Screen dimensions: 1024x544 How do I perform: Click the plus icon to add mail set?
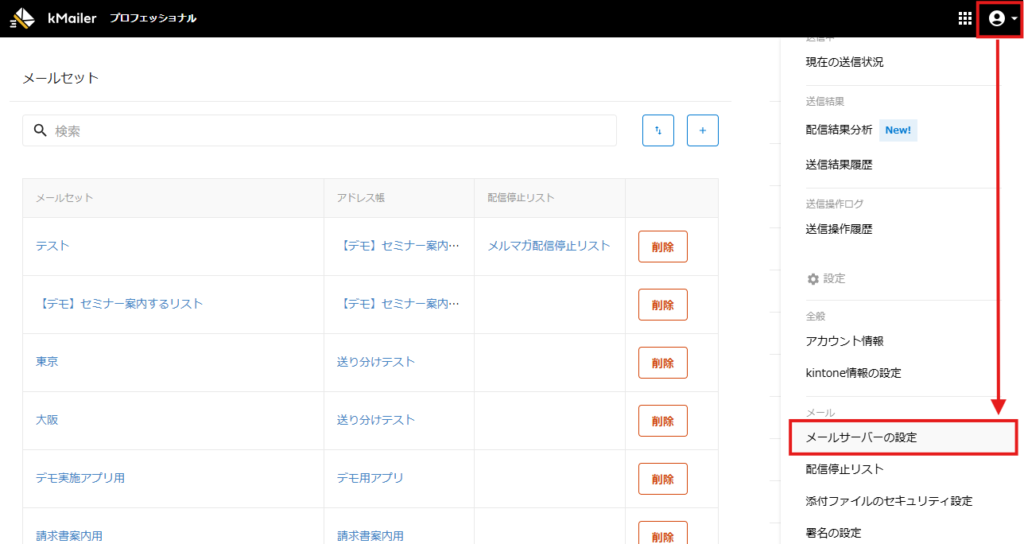[703, 130]
